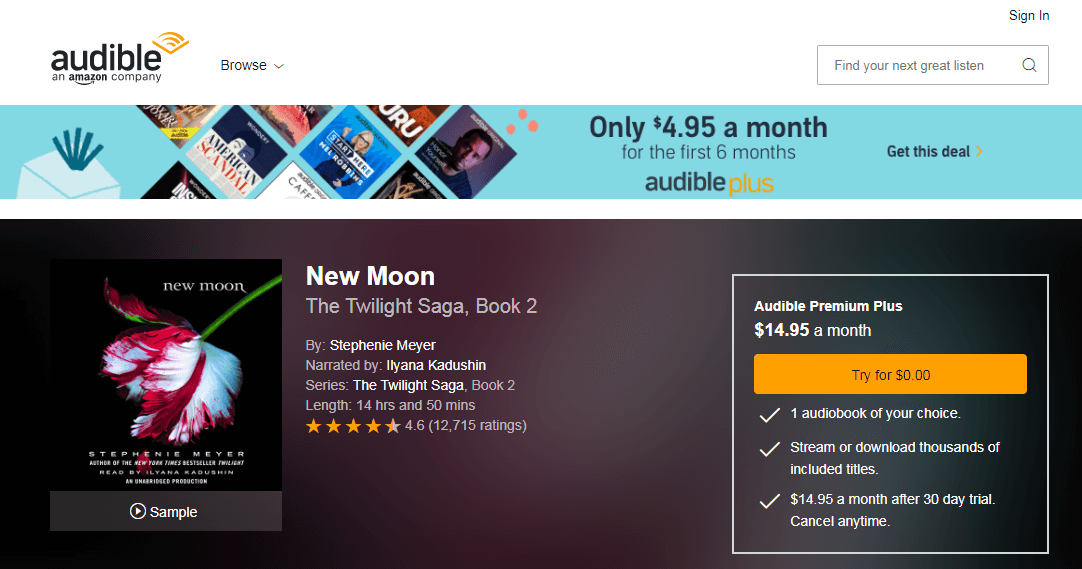Click the Get this deal link
The width and height of the screenshot is (1082, 569).
coord(928,152)
